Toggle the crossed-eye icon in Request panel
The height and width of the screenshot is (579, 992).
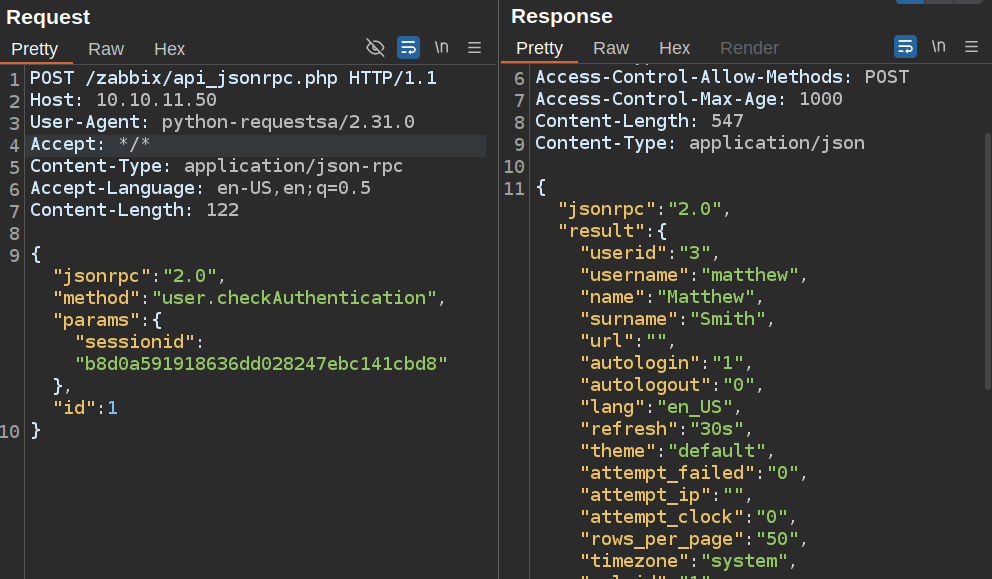(375, 47)
